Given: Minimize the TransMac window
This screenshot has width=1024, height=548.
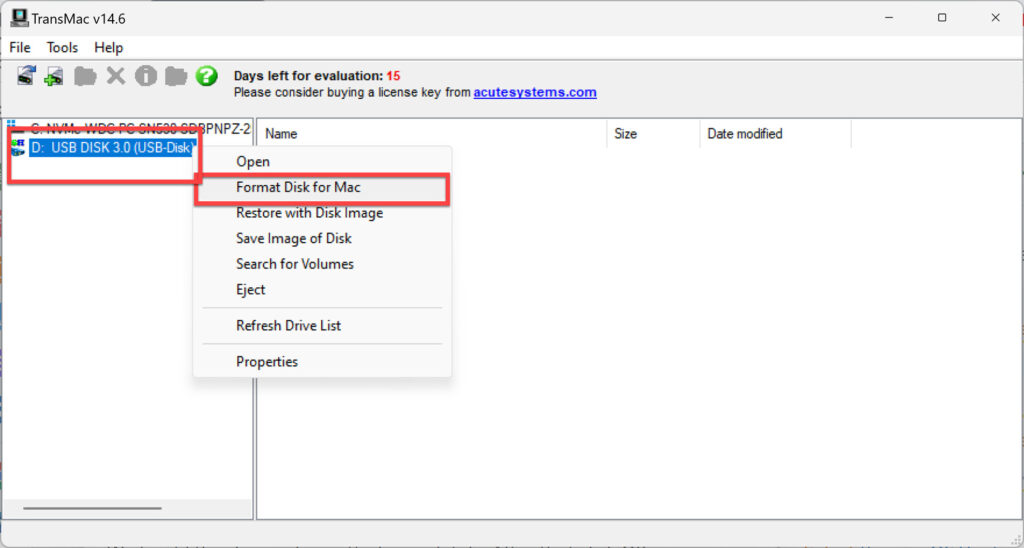Looking at the screenshot, I should (889, 18).
